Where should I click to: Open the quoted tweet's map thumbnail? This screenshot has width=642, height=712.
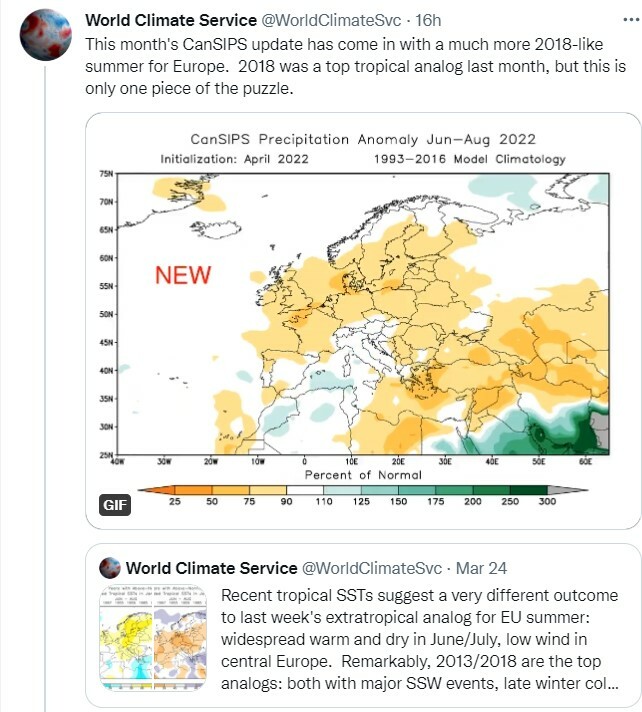(x=153, y=638)
